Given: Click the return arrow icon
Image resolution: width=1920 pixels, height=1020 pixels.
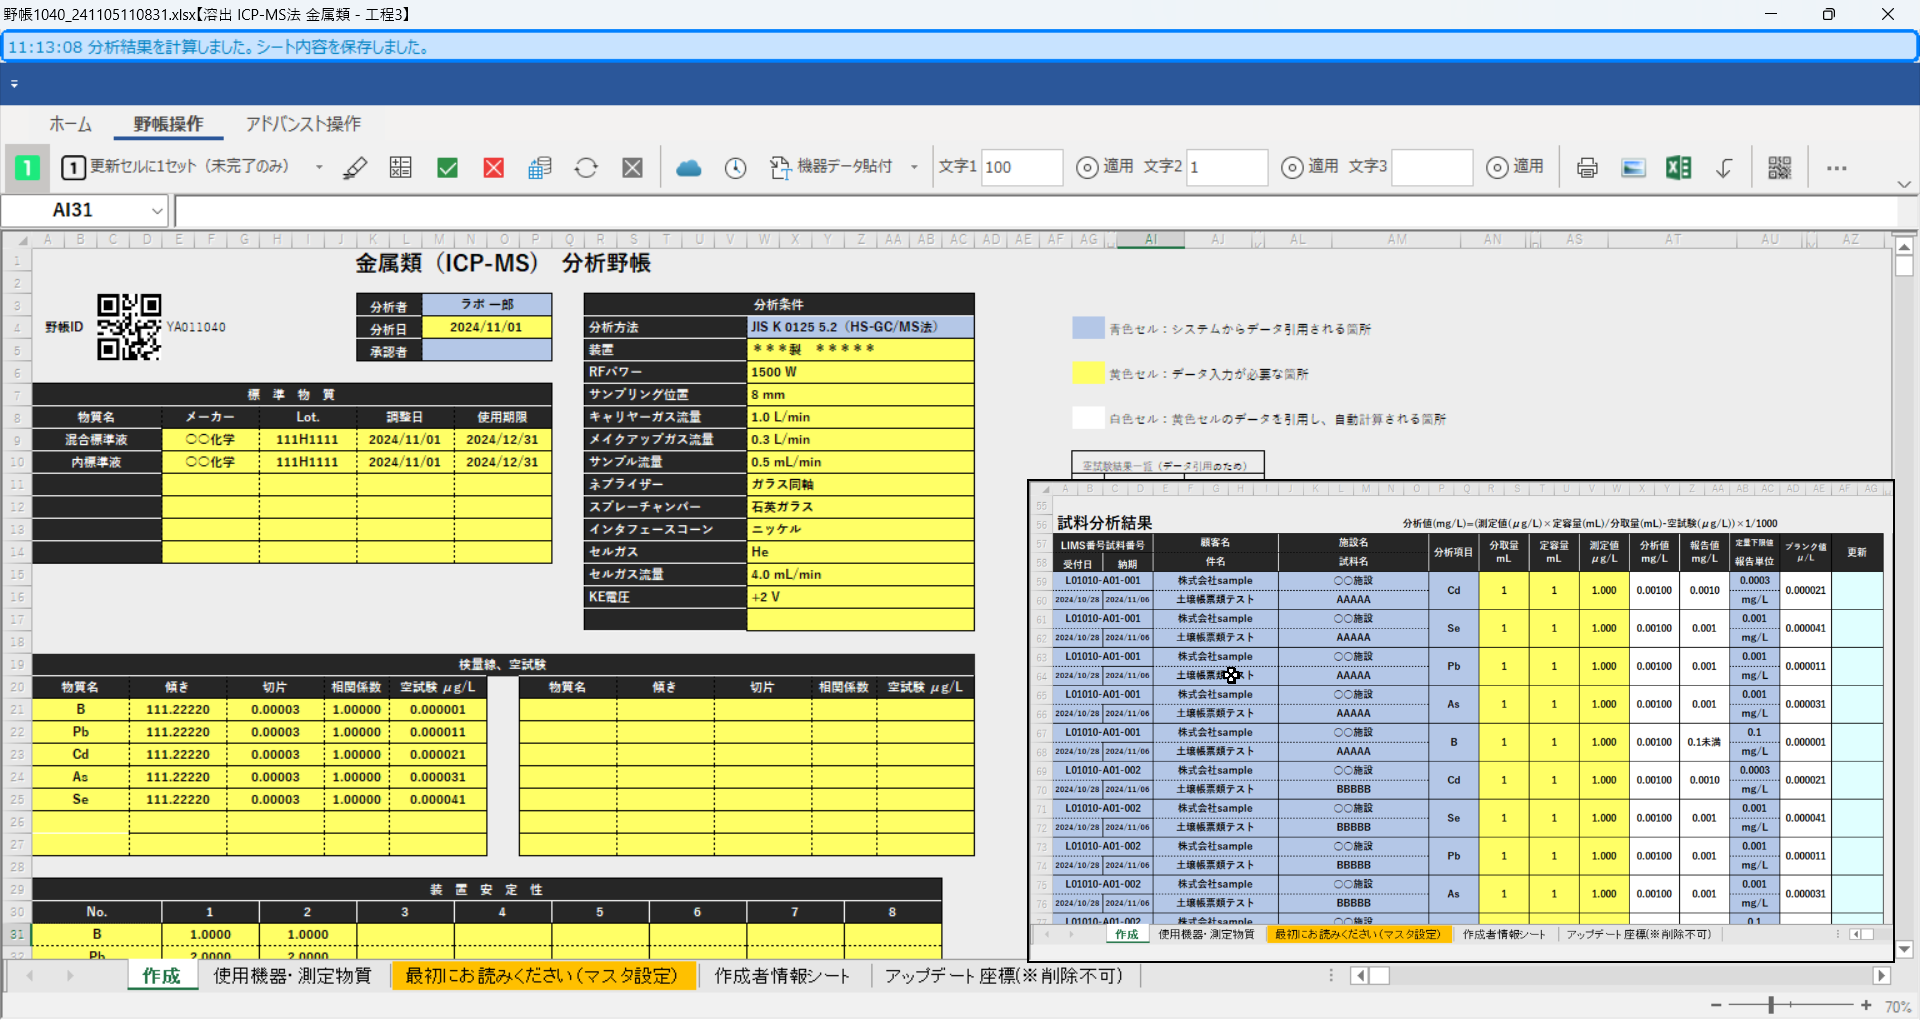Looking at the screenshot, I should point(1725,168).
